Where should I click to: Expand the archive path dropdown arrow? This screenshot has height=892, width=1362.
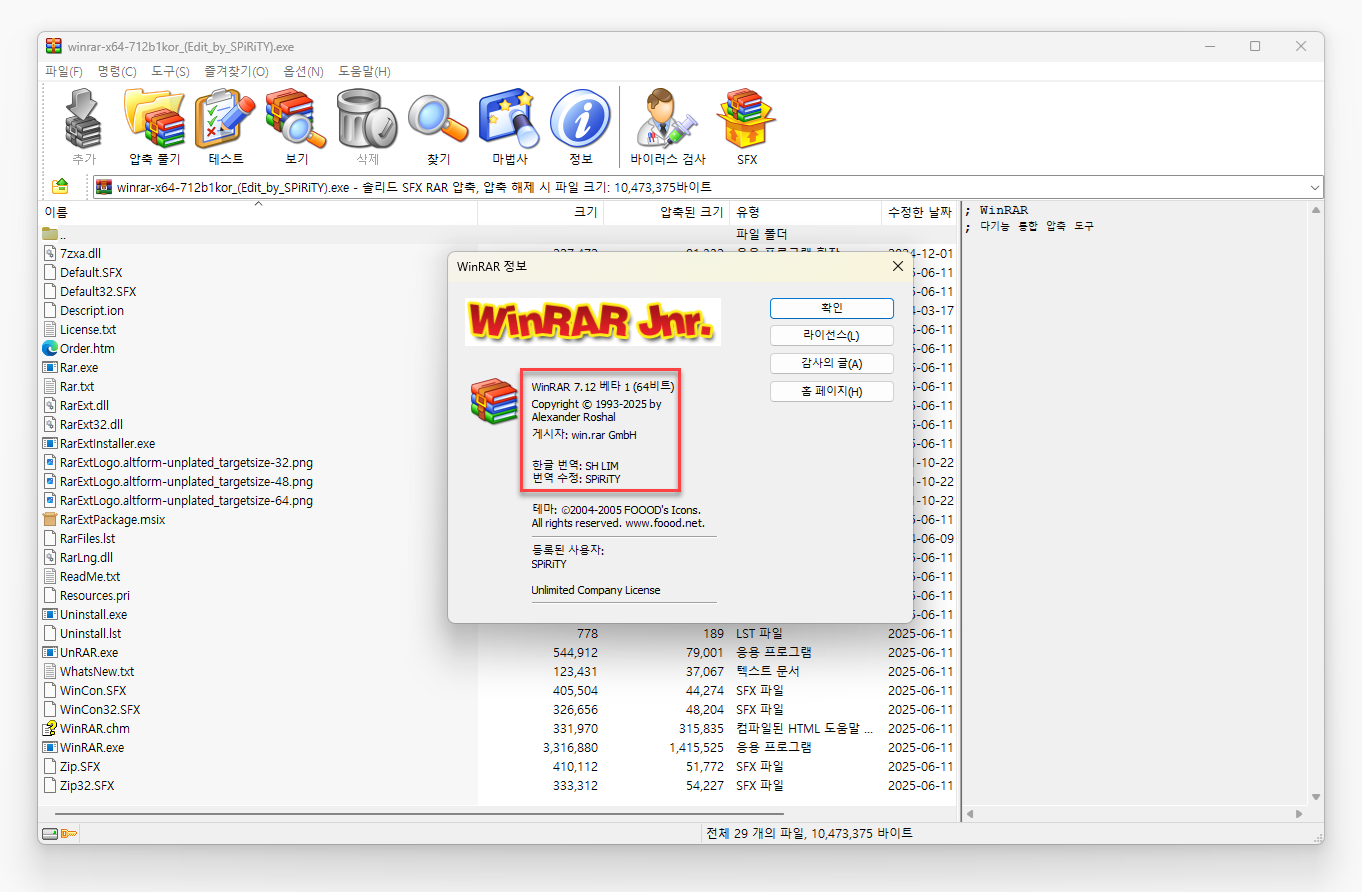[1314, 187]
